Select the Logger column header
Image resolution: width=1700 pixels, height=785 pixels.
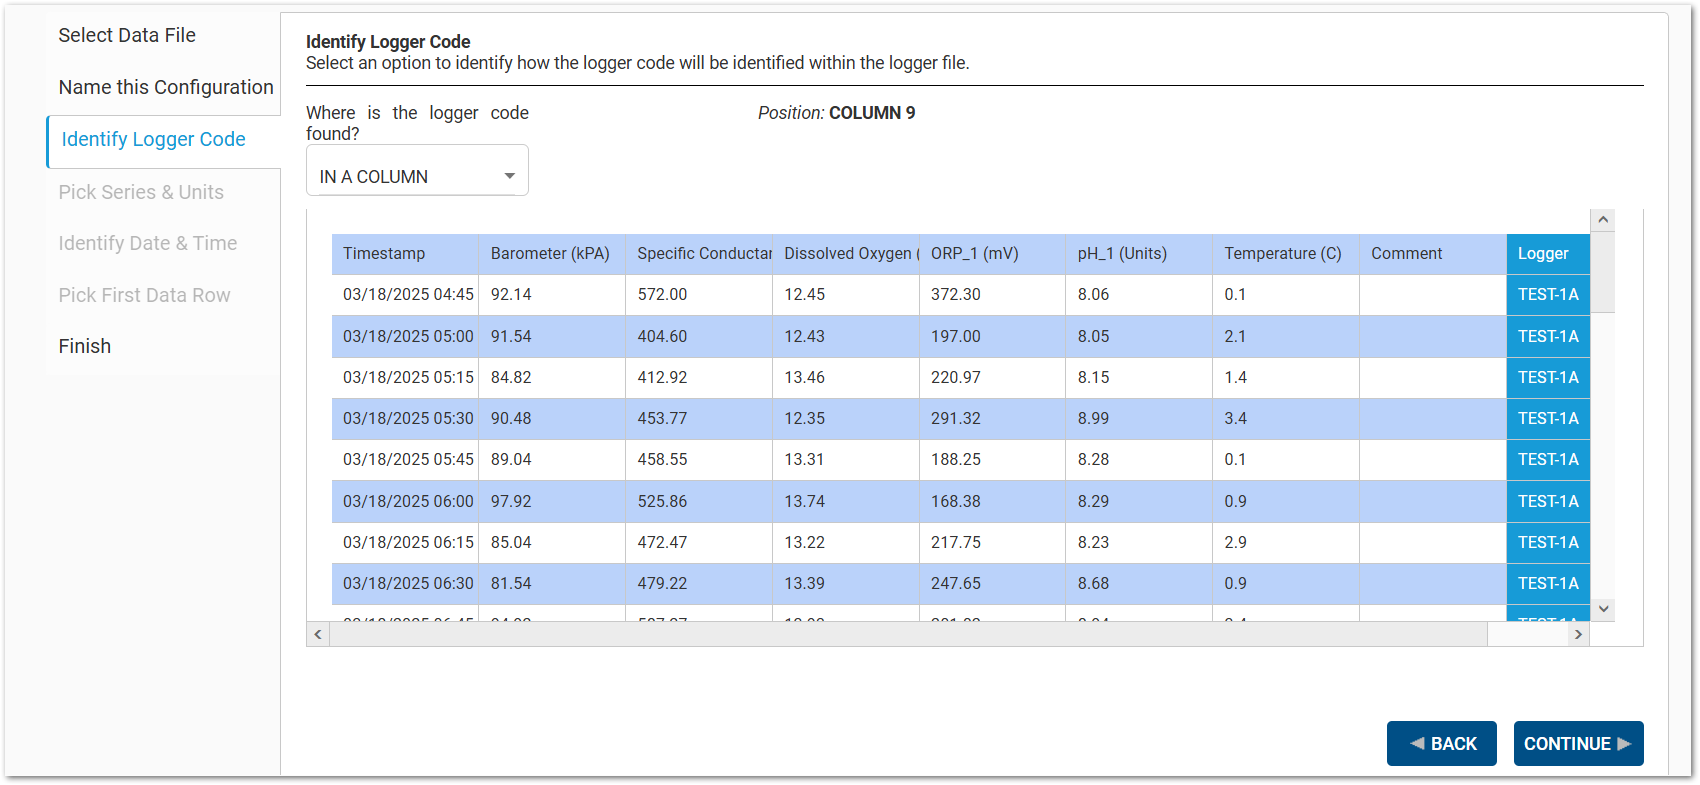click(x=1547, y=254)
